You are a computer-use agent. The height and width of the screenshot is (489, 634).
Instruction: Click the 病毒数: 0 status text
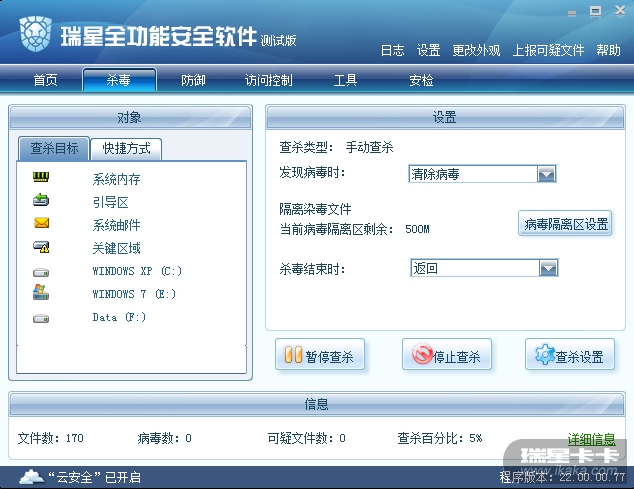(x=164, y=438)
